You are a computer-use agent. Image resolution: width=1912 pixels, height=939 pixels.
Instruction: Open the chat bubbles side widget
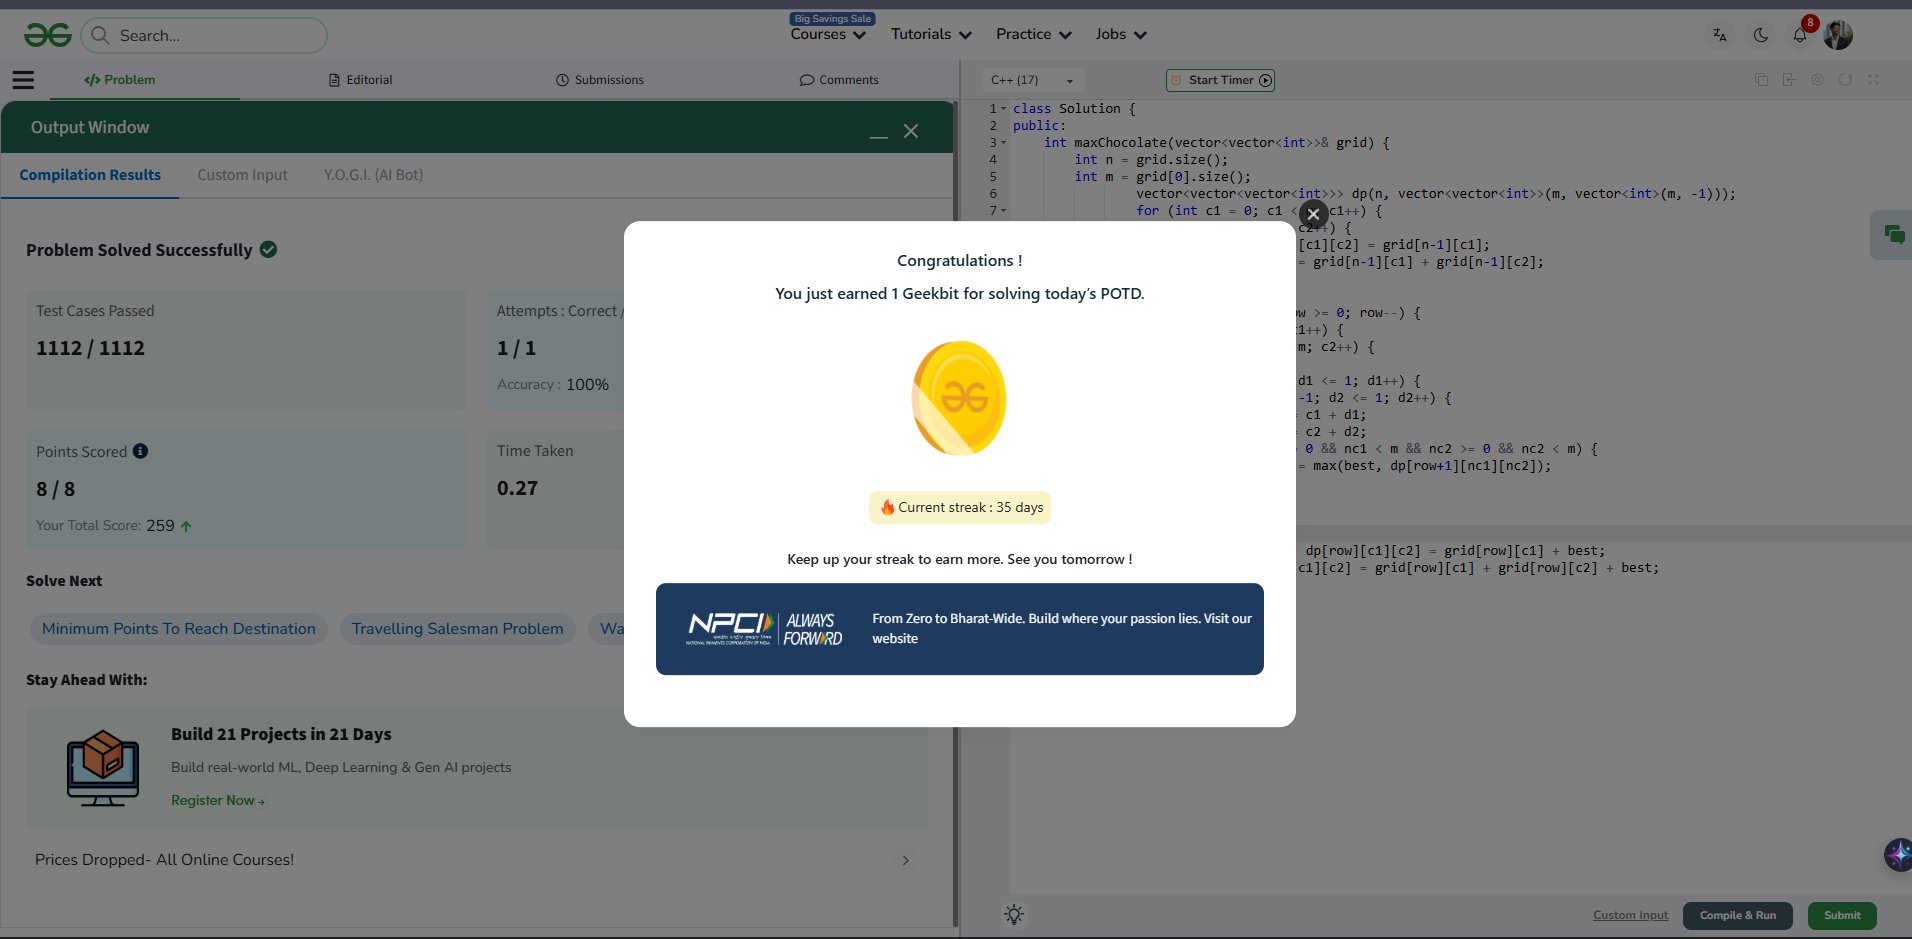tap(1894, 235)
